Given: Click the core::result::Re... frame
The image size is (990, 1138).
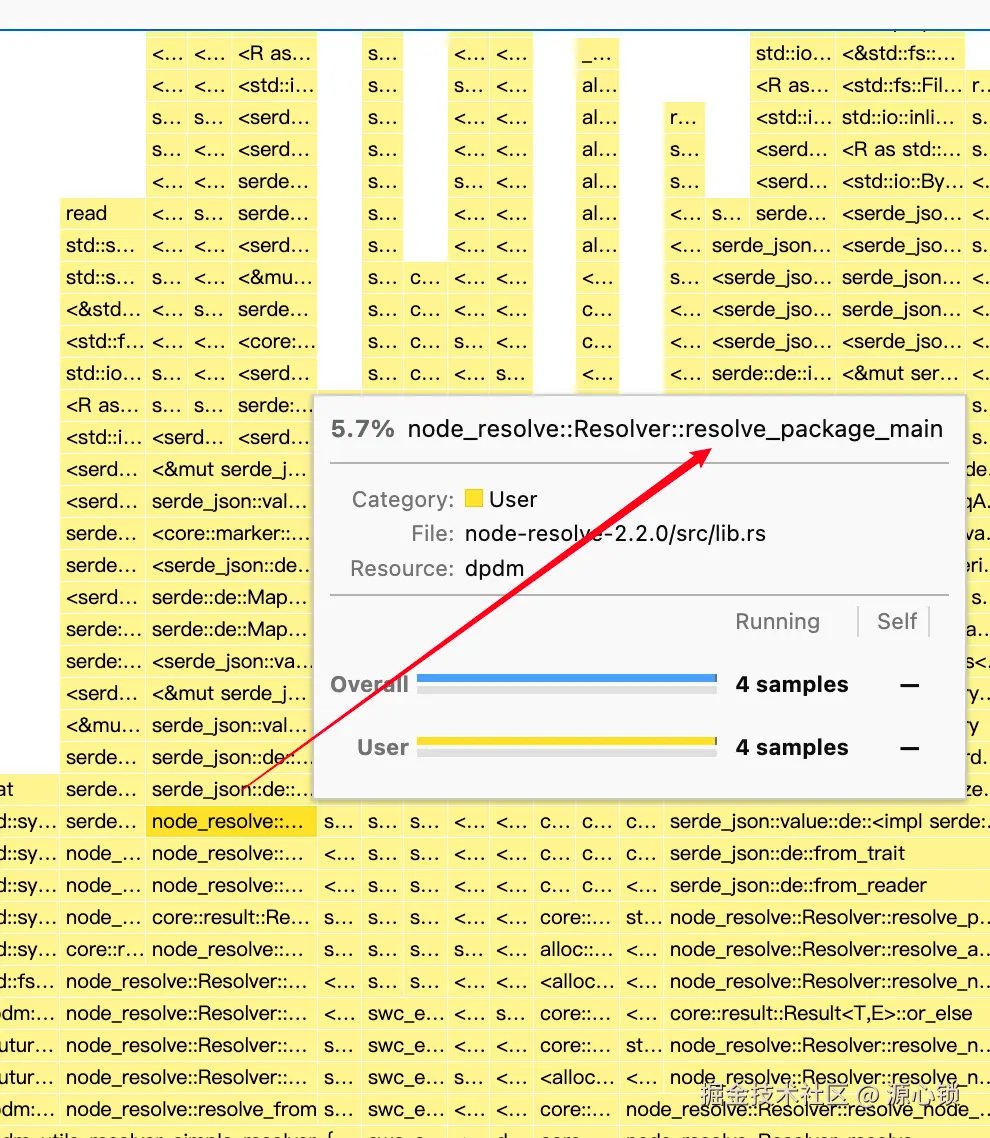Looking at the screenshot, I should click(x=231, y=917).
